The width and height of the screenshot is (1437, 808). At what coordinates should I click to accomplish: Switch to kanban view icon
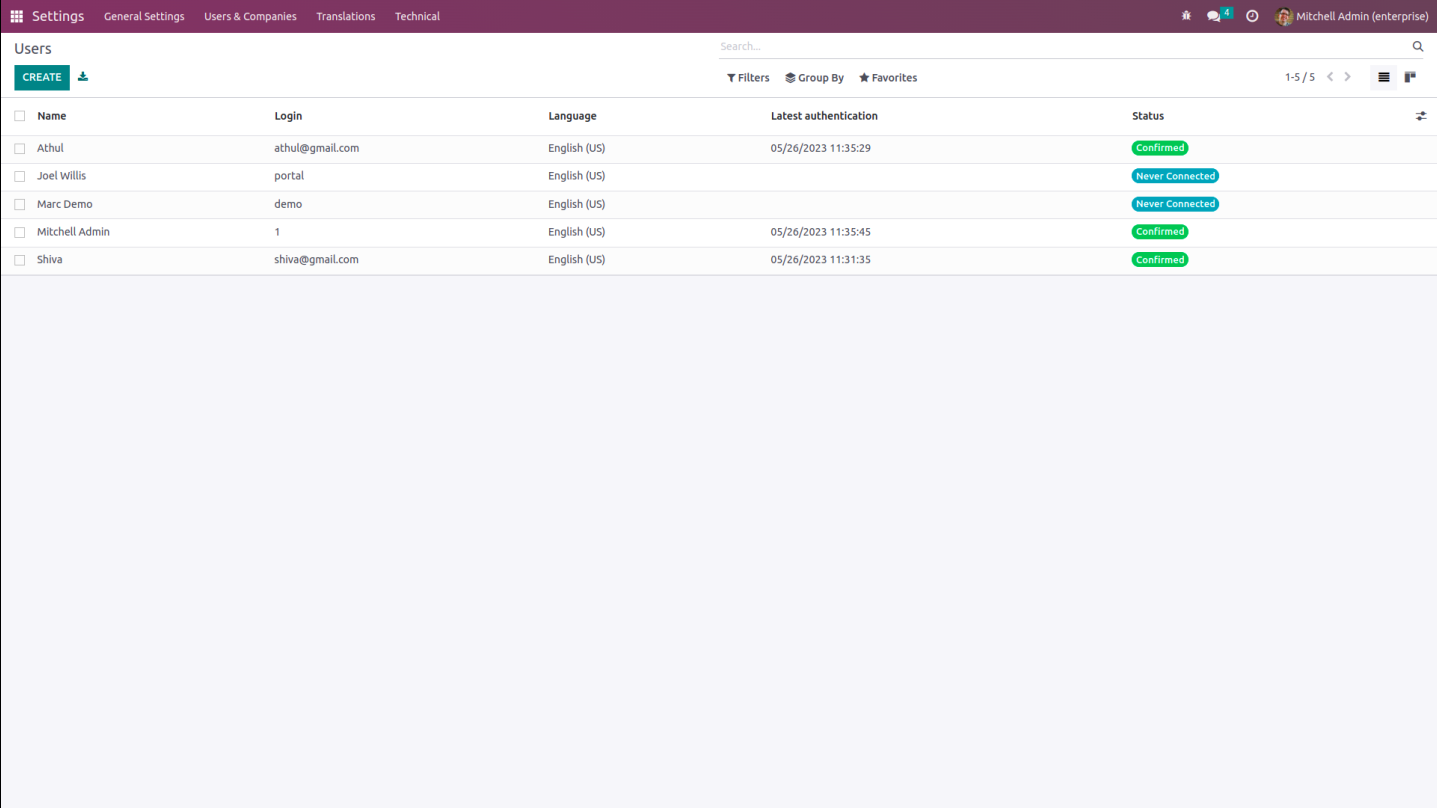tap(1410, 77)
